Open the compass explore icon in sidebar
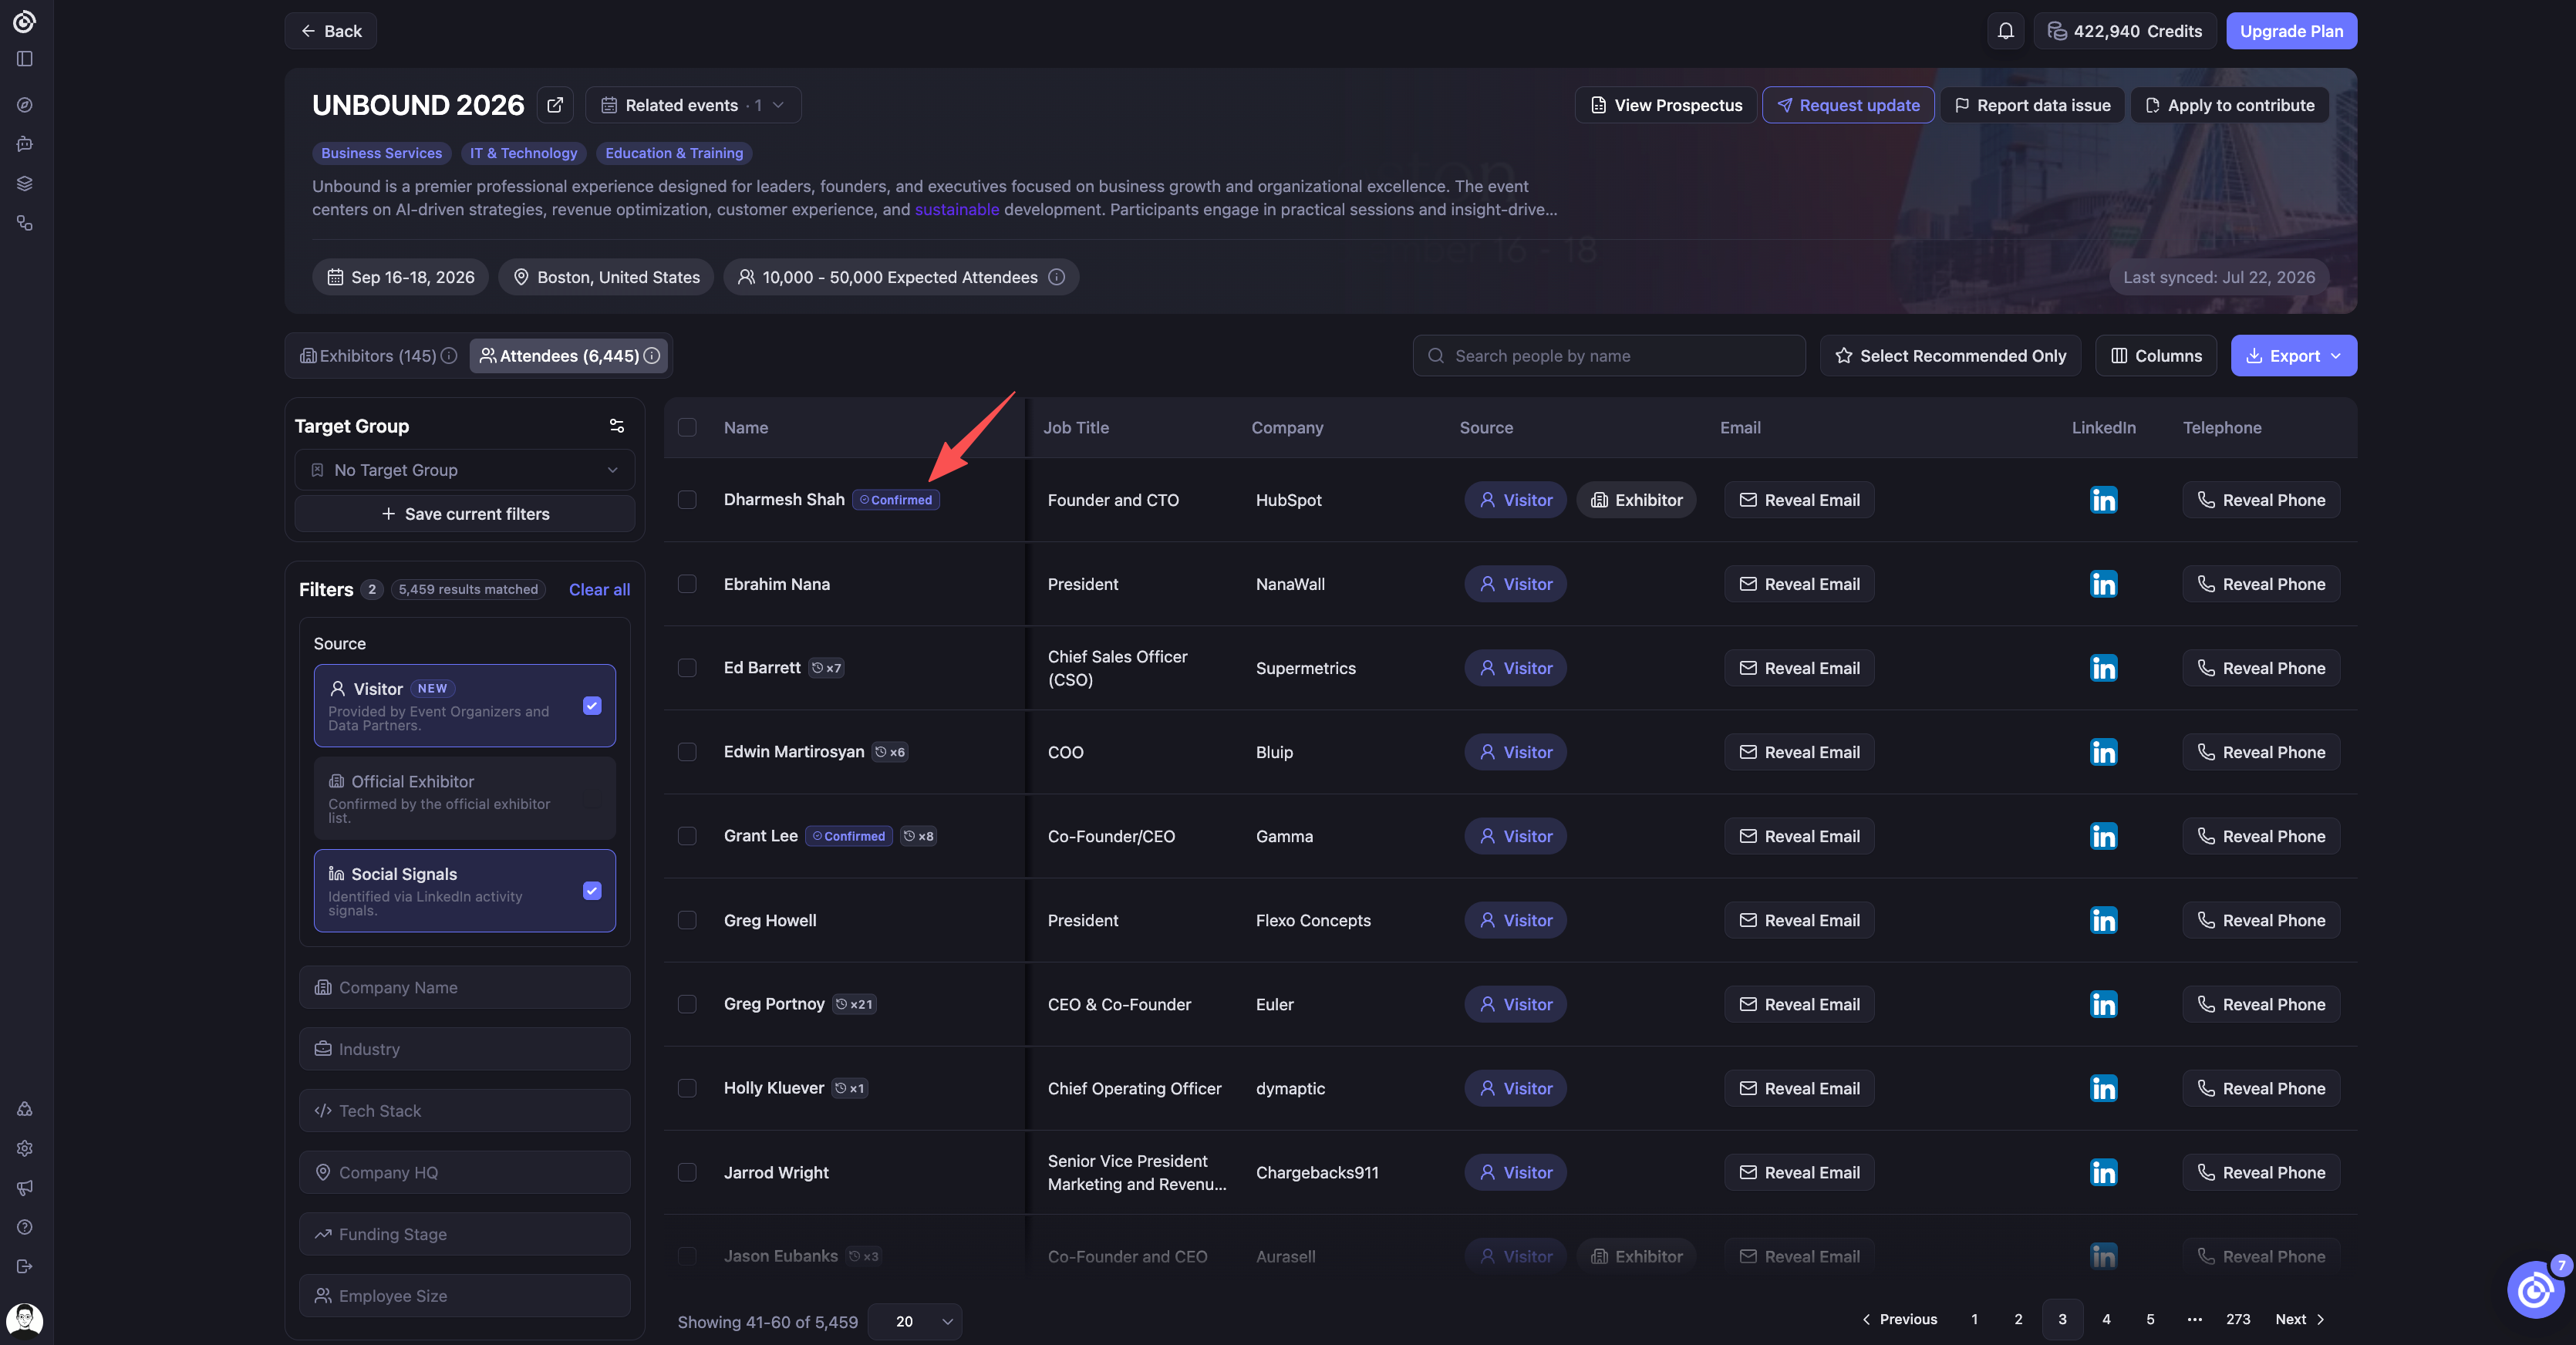The width and height of the screenshot is (2576, 1345). [x=25, y=105]
